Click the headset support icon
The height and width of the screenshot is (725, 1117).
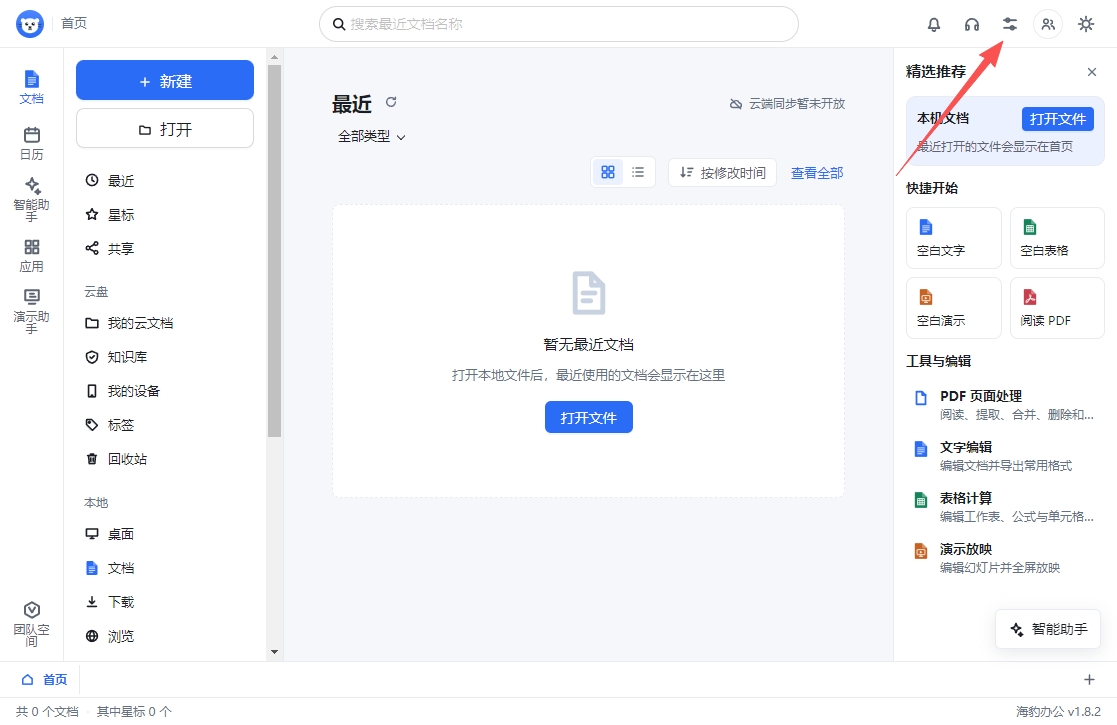coord(972,24)
